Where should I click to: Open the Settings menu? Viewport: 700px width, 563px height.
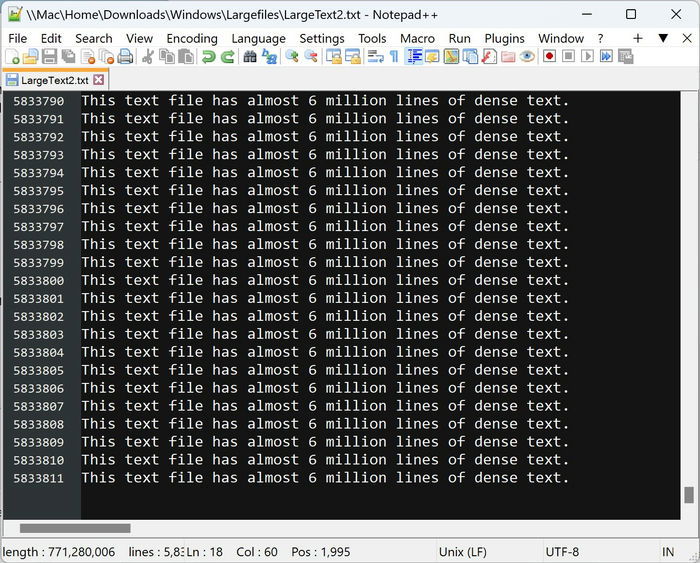click(x=322, y=38)
